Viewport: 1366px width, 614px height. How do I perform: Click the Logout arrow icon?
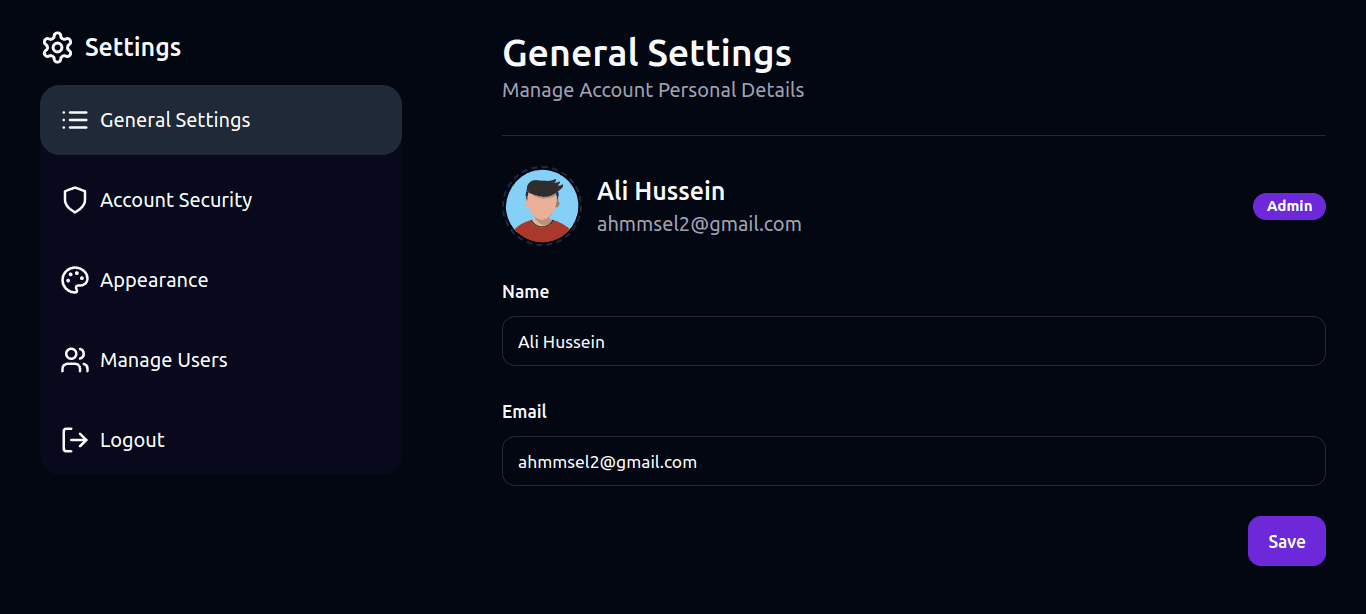pyautogui.click(x=75, y=440)
